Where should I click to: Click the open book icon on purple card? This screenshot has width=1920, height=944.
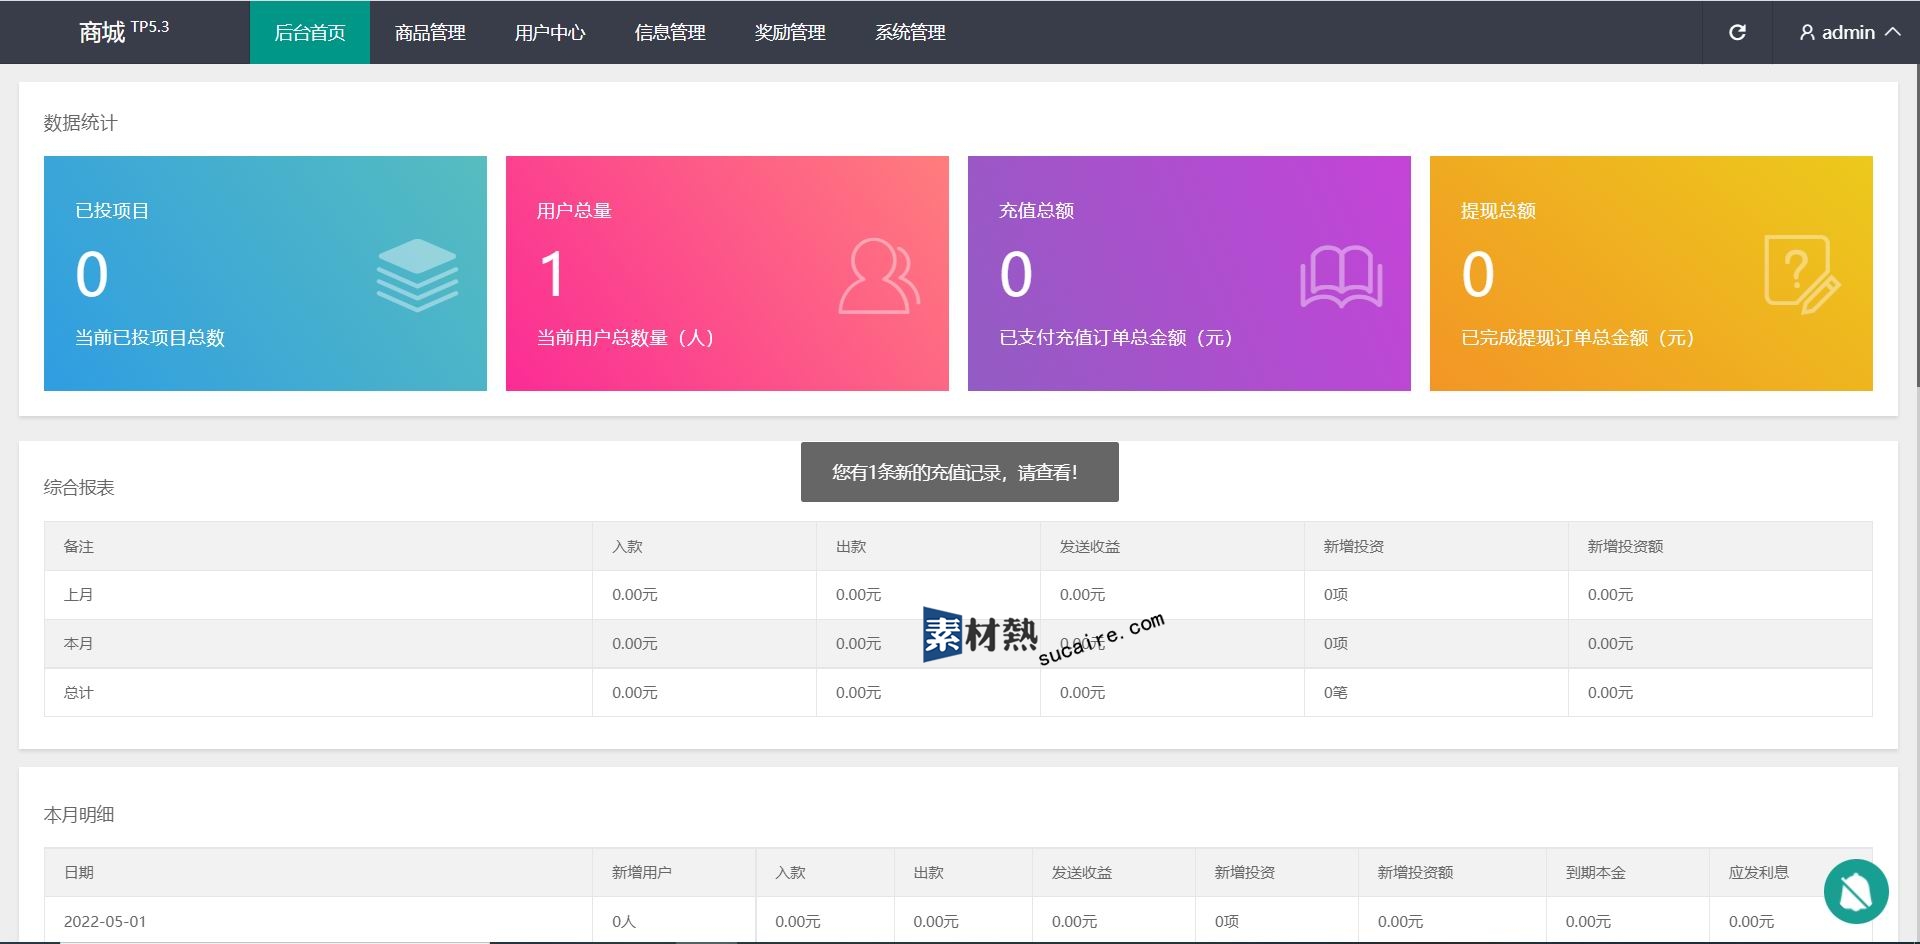point(1341,277)
